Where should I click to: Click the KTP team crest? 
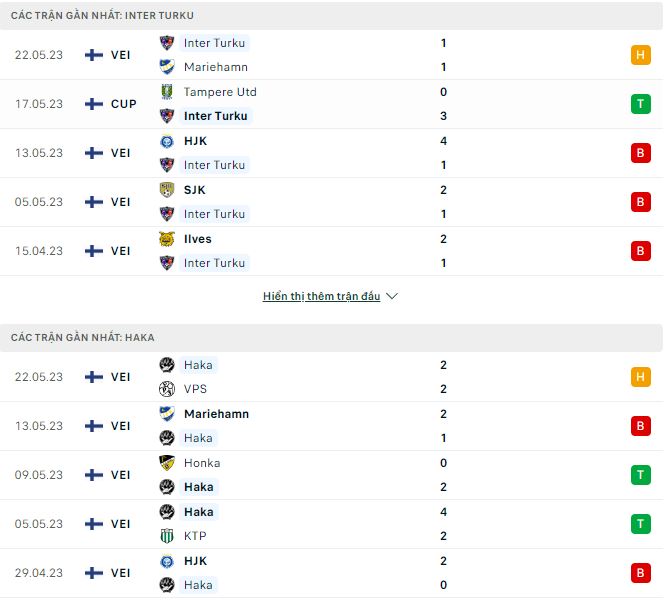pos(167,536)
